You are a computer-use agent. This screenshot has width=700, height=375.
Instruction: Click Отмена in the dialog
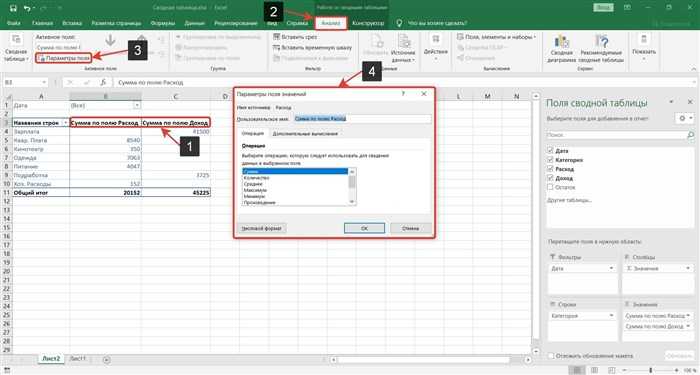tap(411, 228)
